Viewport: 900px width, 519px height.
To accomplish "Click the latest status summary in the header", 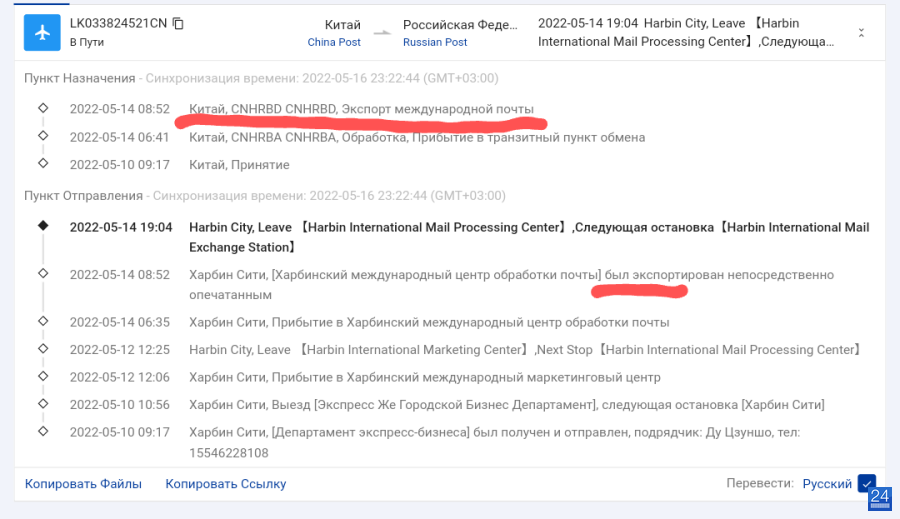I will coord(686,33).
